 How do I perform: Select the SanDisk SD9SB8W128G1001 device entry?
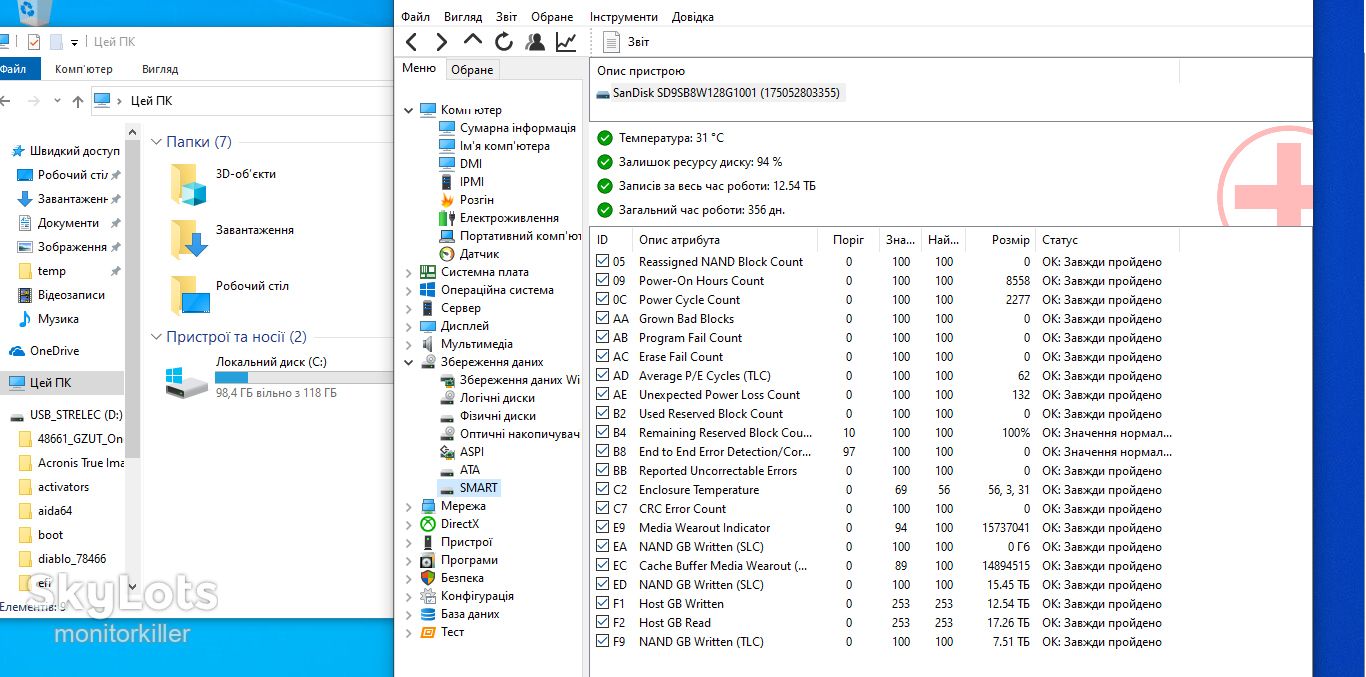point(720,93)
